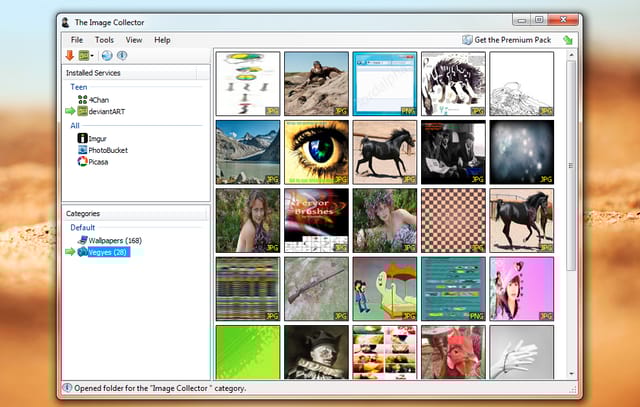Open the PNG window screenshot thumbnail
The width and height of the screenshot is (640, 407).
pyautogui.click(x=385, y=84)
